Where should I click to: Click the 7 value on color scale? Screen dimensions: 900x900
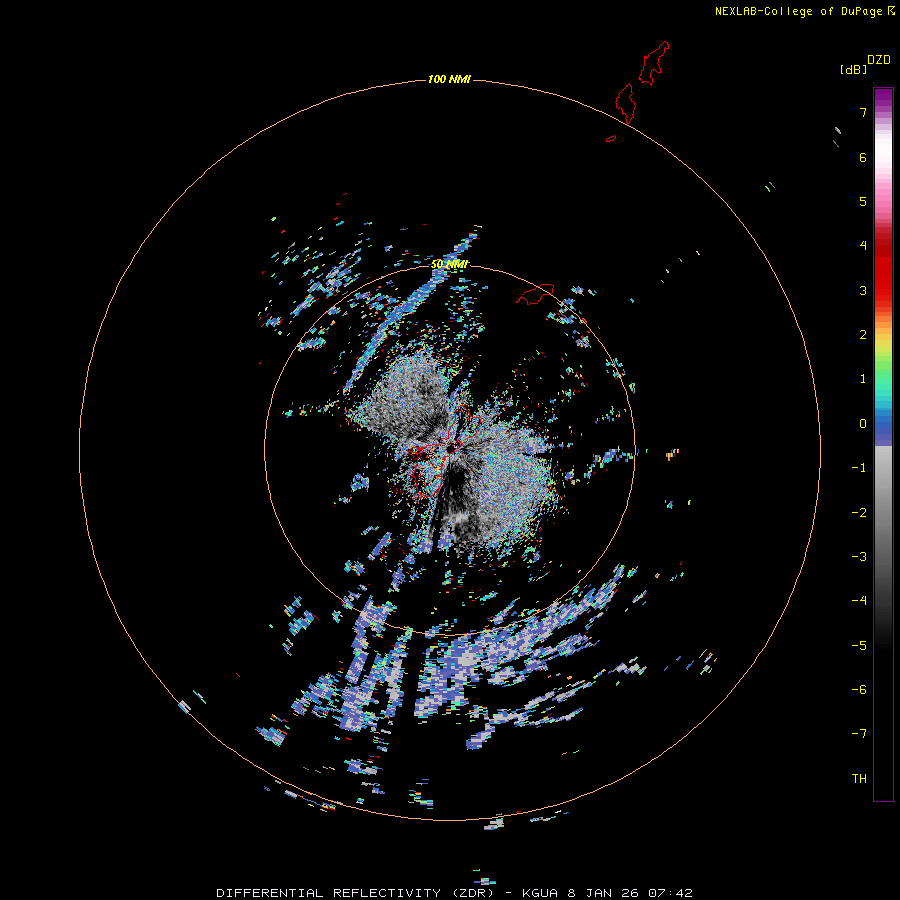pyautogui.click(x=863, y=112)
